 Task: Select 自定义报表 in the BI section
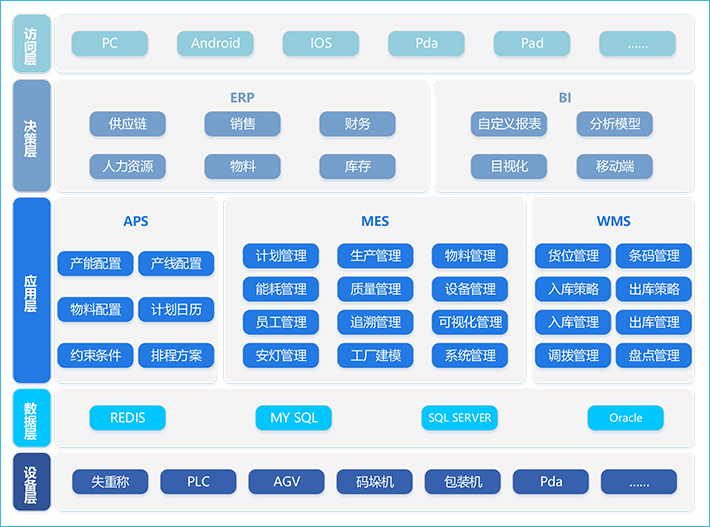tap(509, 124)
